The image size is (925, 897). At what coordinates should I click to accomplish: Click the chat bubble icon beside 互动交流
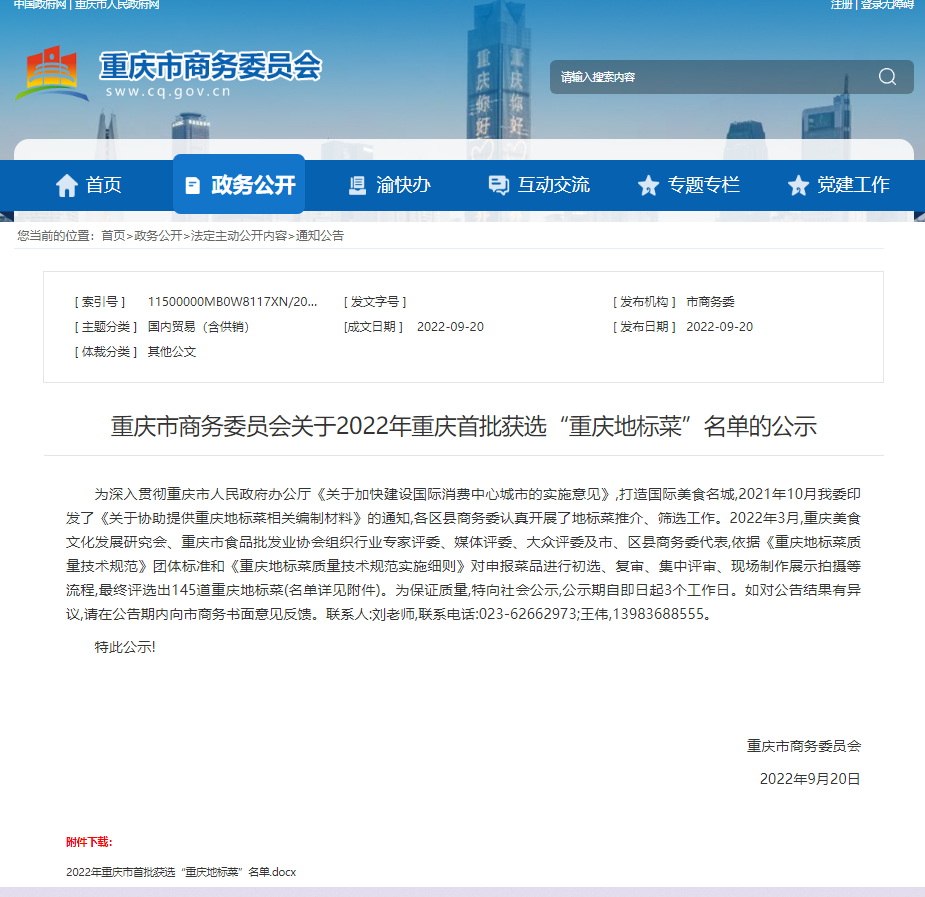point(498,185)
